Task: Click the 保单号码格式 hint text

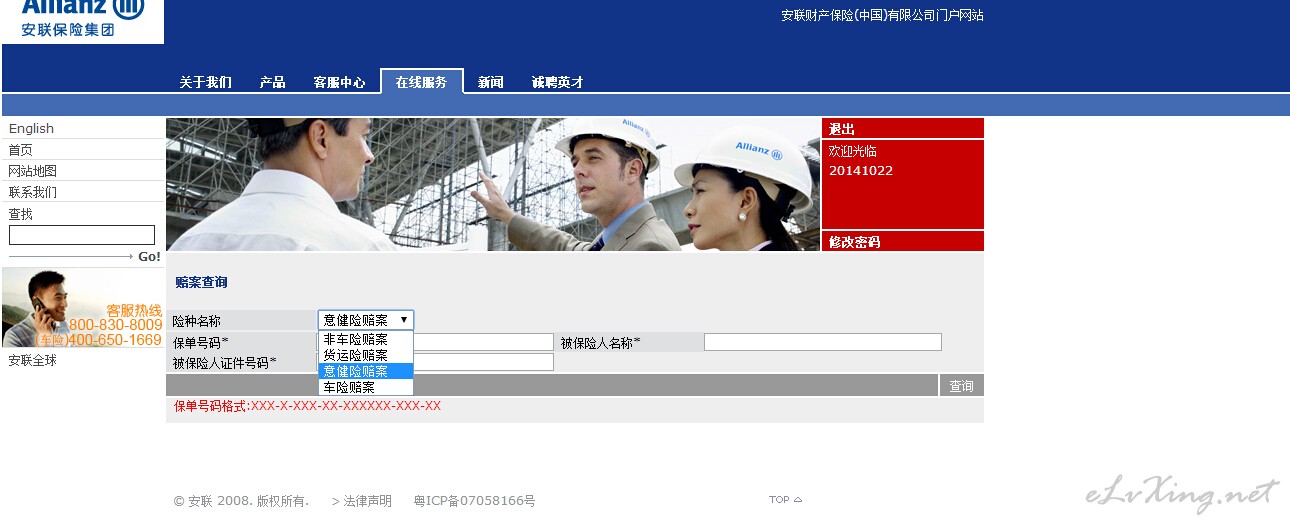Action: click(307, 406)
